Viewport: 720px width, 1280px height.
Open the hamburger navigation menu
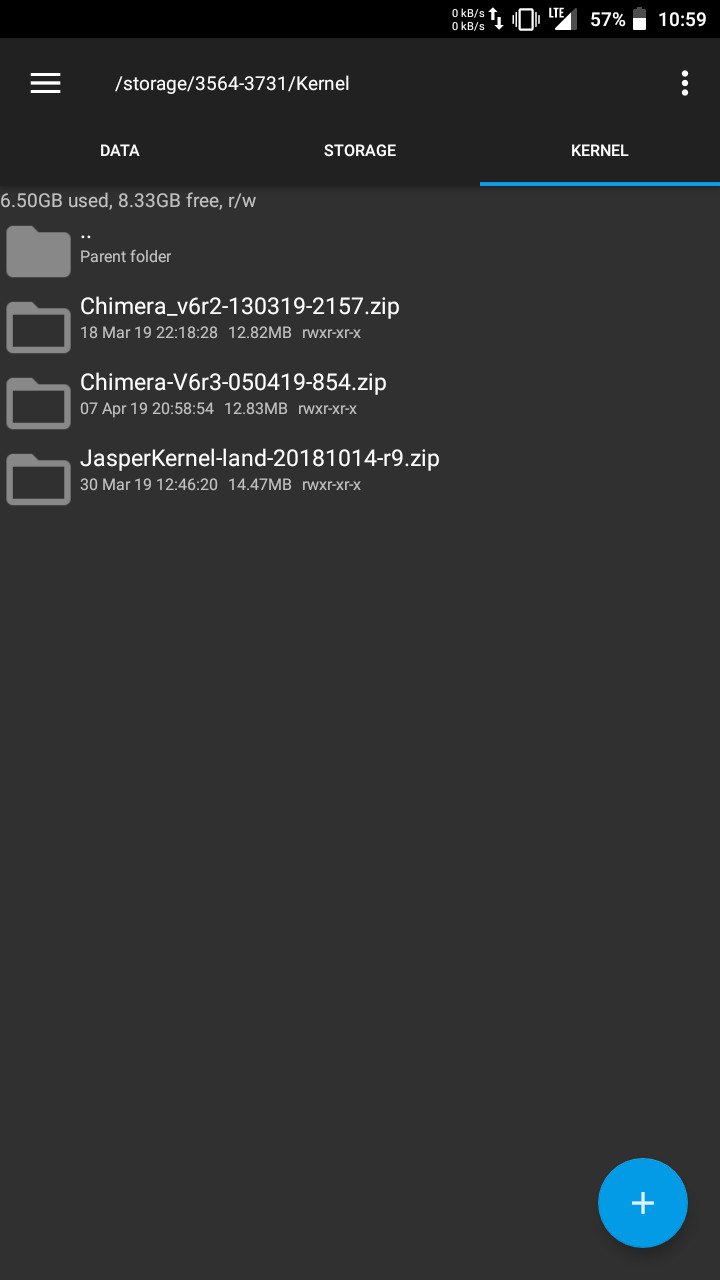(45, 84)
